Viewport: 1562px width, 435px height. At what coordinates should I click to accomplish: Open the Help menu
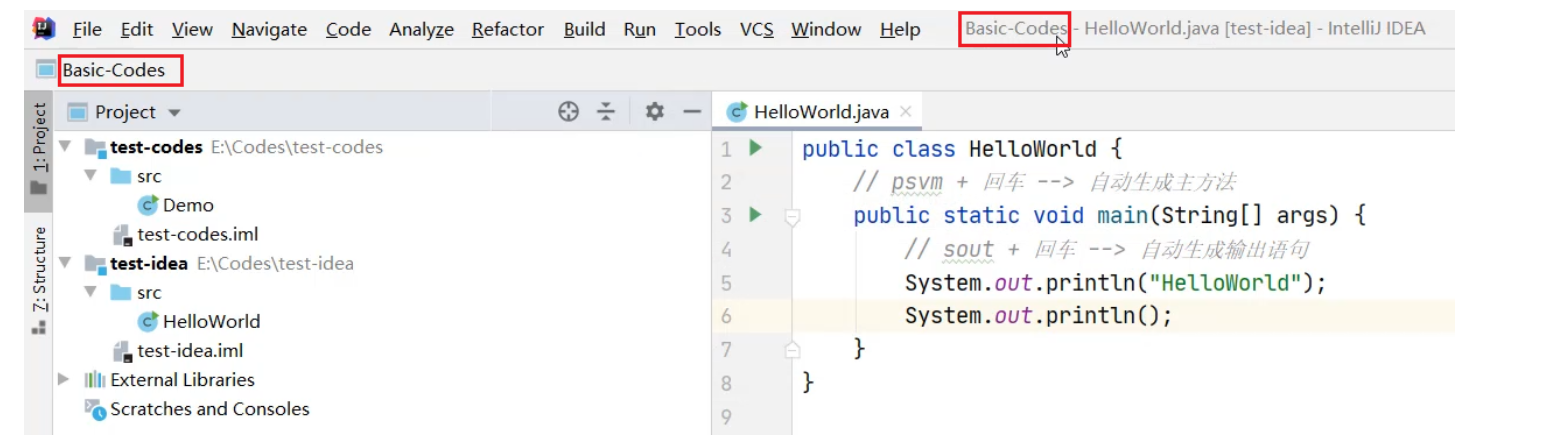(x=900, y=29)
